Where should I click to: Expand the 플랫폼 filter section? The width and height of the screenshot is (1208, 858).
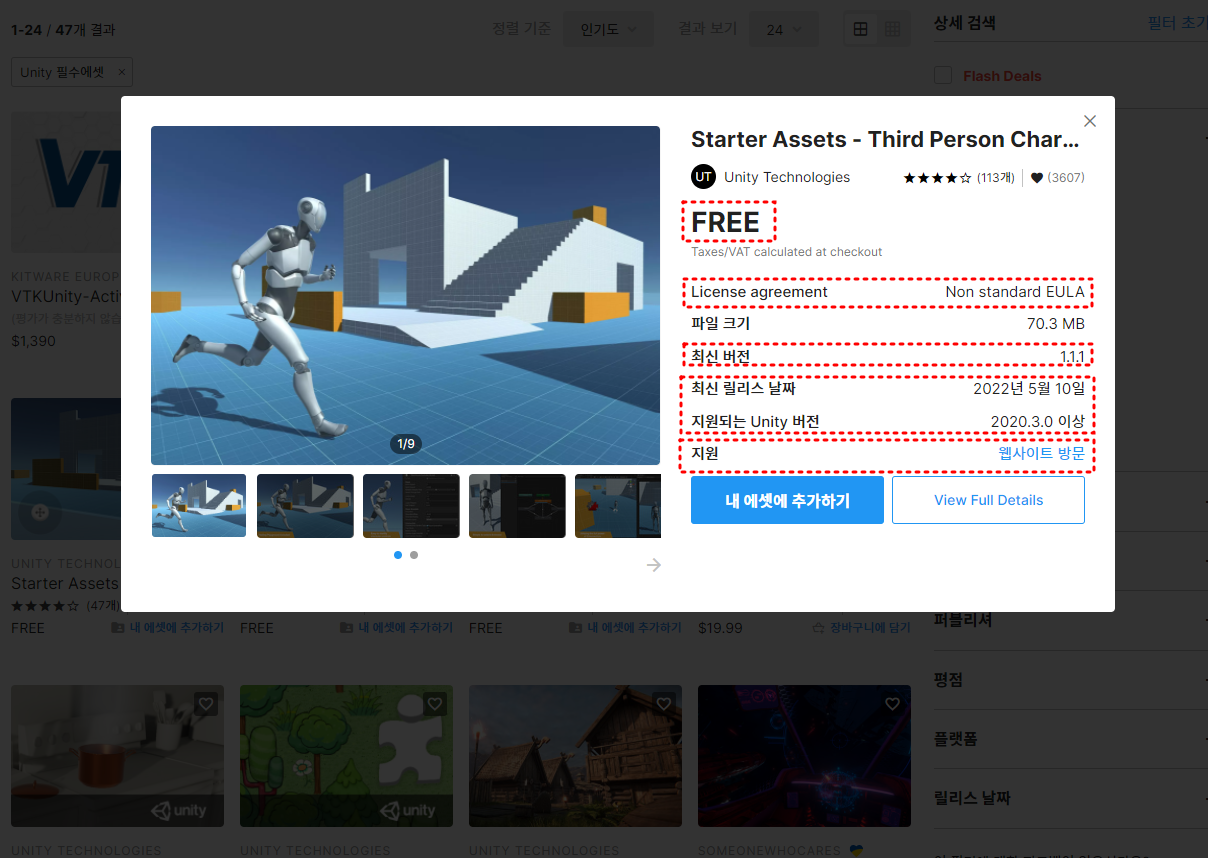click(x=1070, y=739)
